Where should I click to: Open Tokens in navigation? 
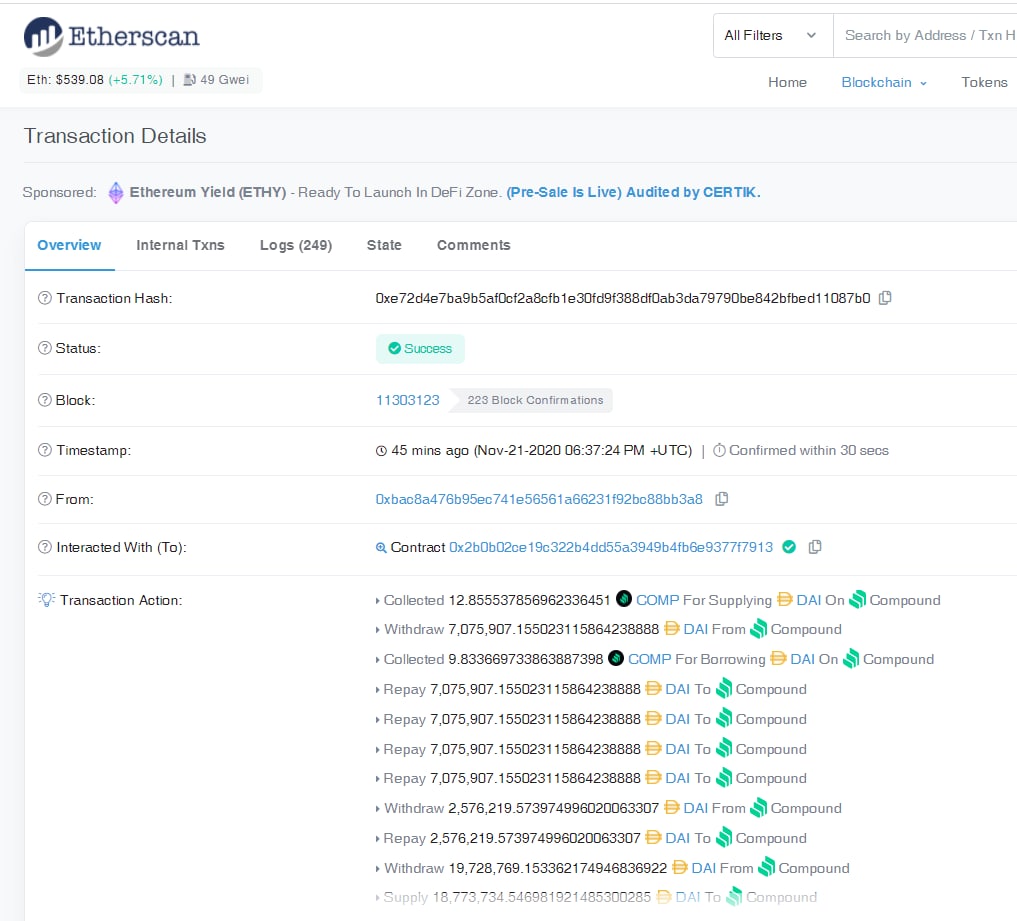[984, 82]
